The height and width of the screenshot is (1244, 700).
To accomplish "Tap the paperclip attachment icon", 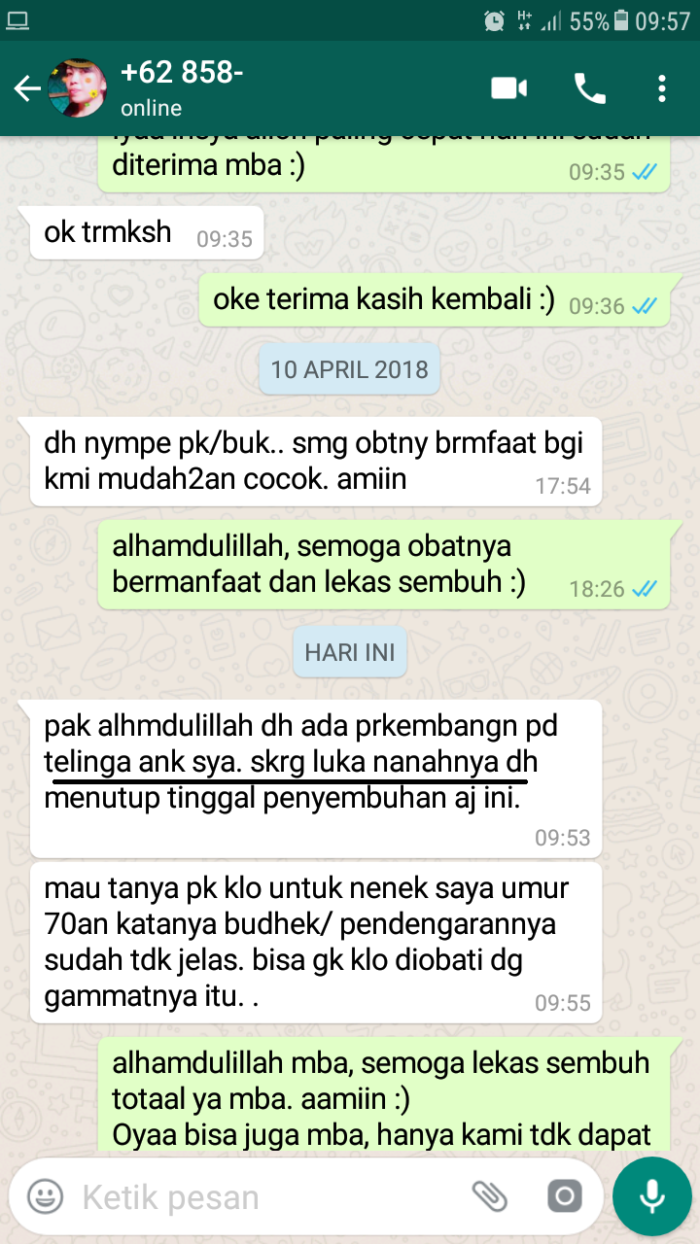I will coord(489,1196).
